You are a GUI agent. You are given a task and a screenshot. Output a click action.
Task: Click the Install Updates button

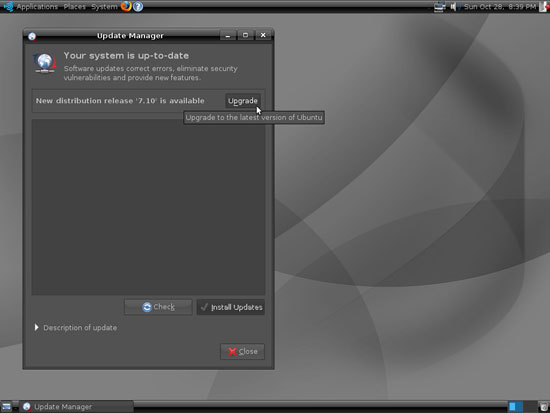231,307
